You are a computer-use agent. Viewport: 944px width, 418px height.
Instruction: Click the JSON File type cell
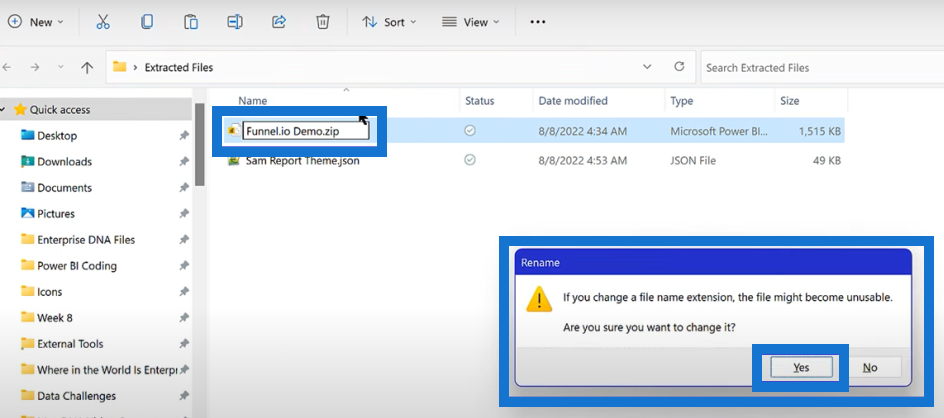coord(693,161)
